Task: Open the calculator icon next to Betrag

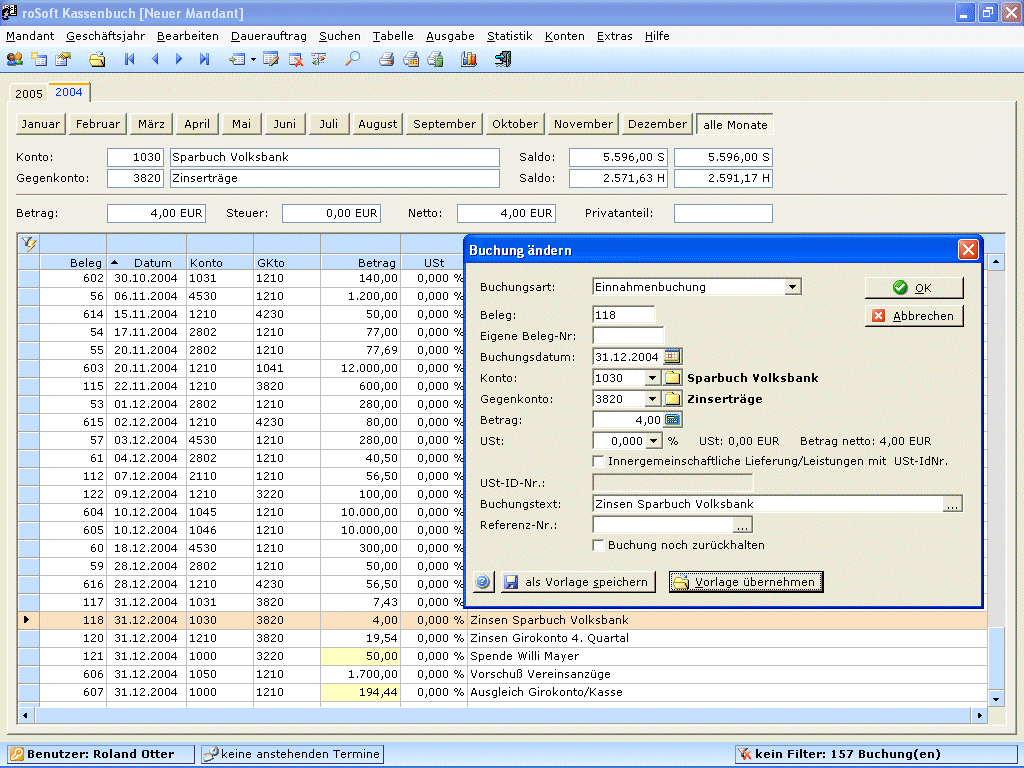Action: point(672,420)
